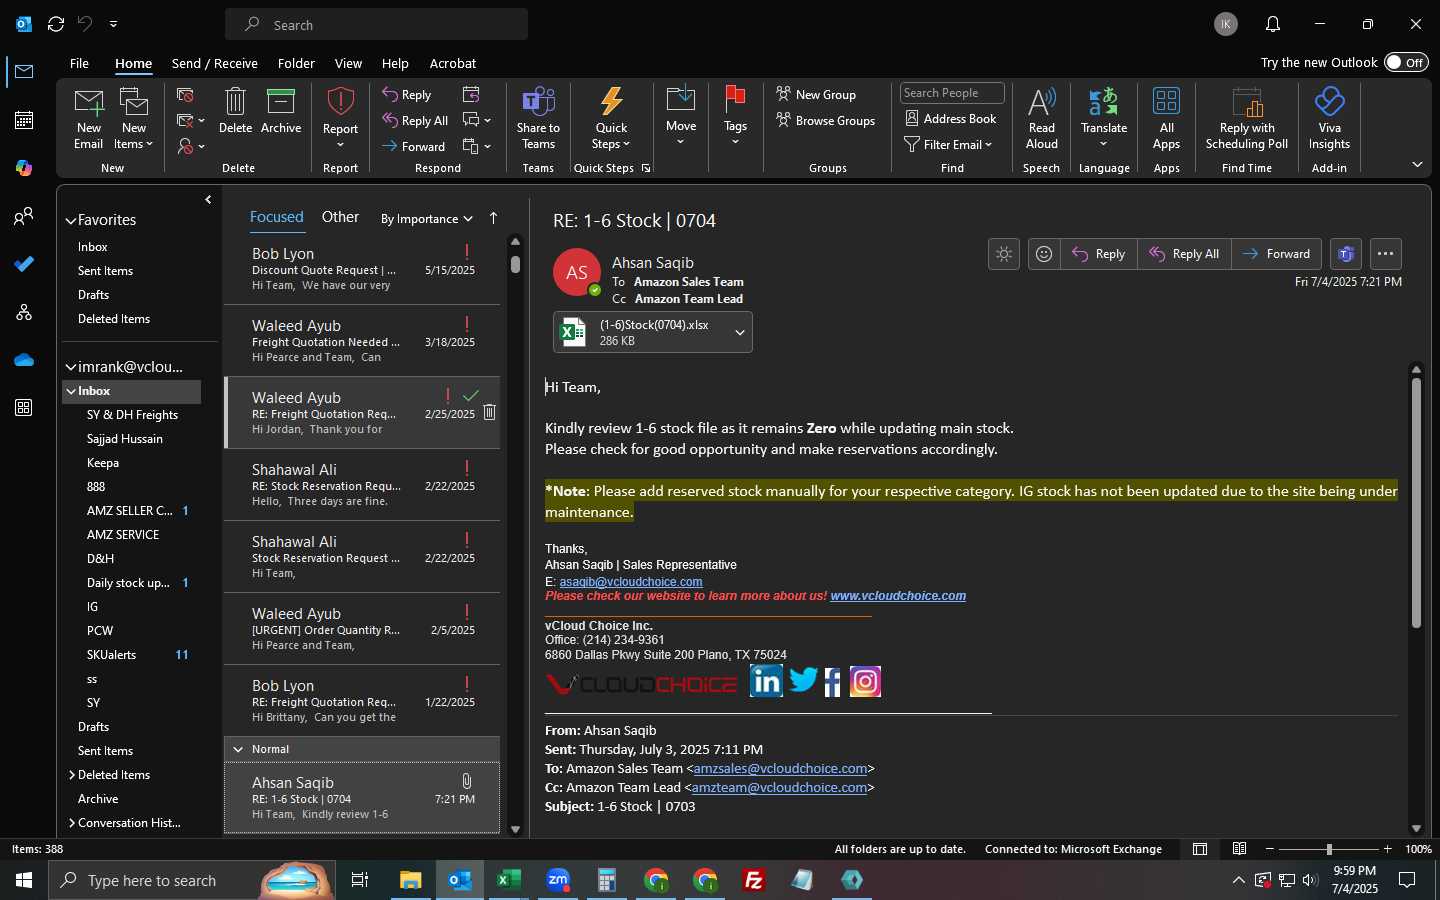
Task: Open All Apps
Action: click(x=1166, y=118)
